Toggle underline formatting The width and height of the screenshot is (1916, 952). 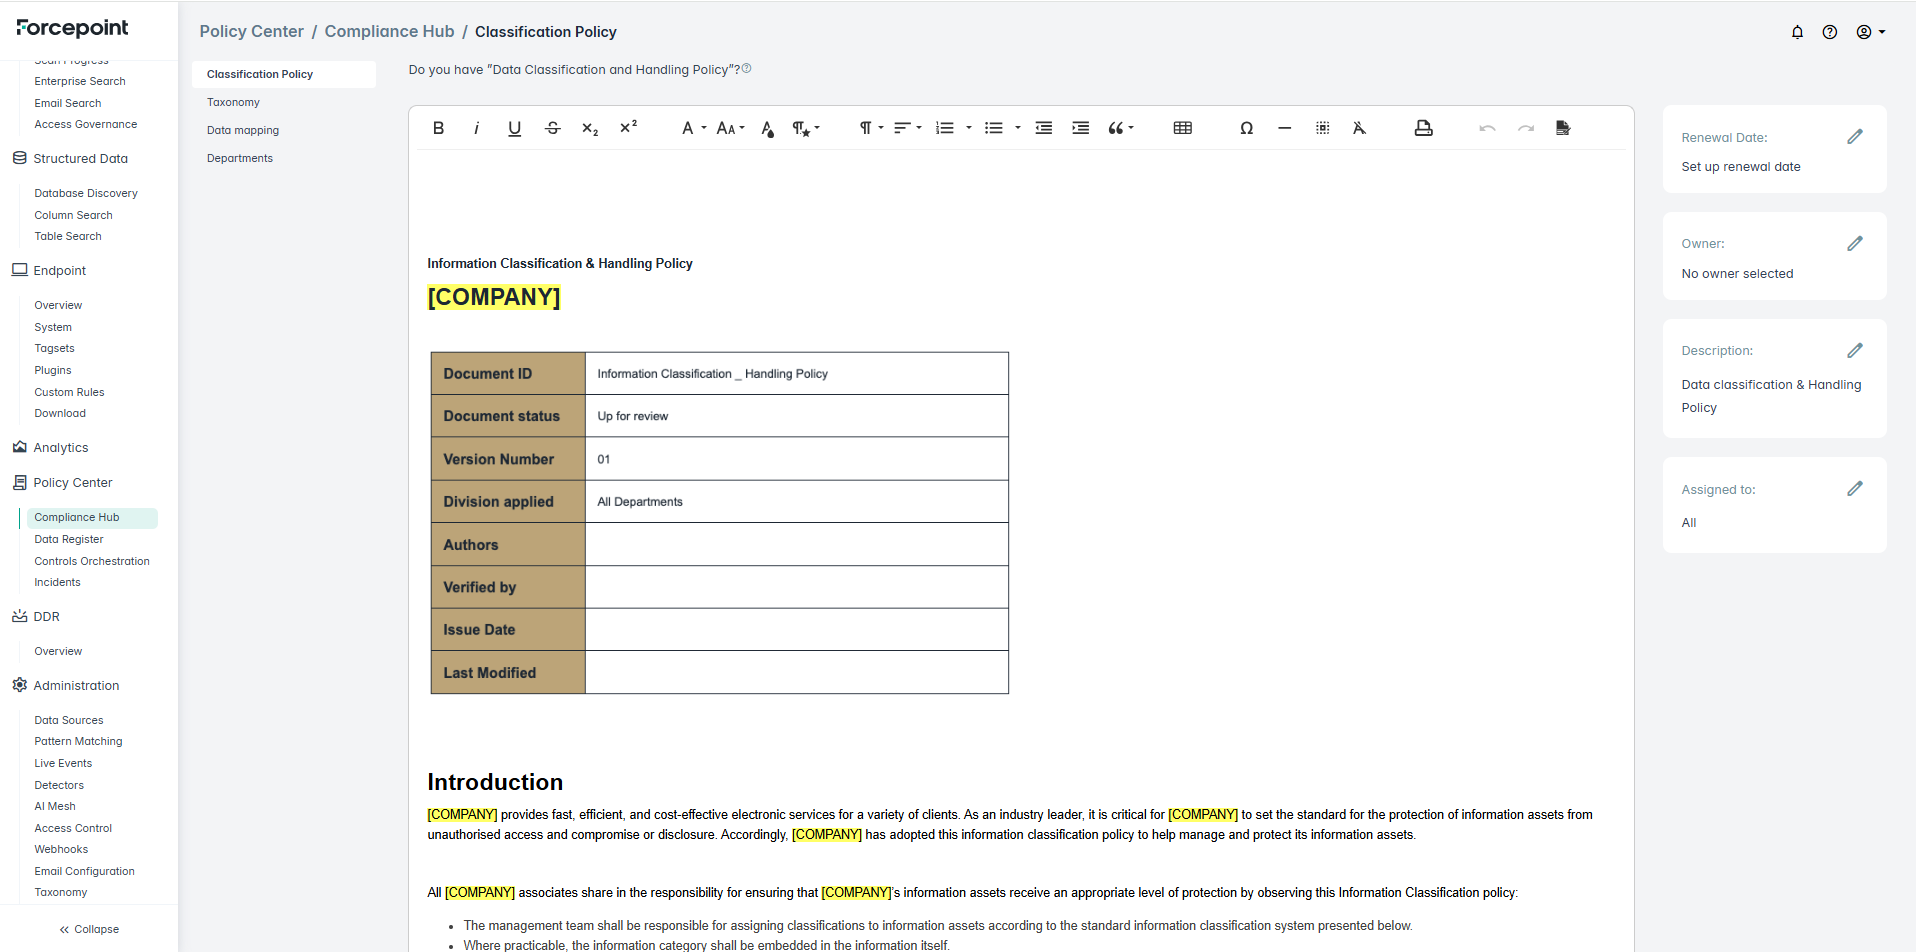coord(514,128)
